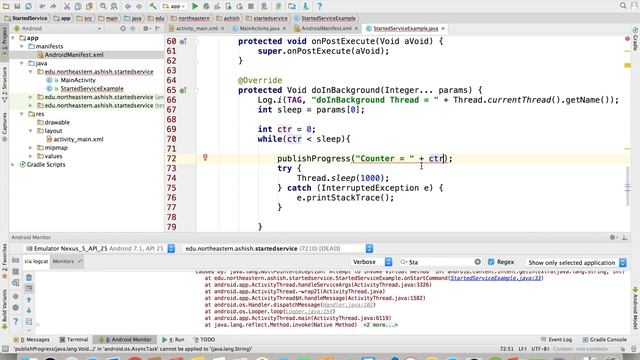Open the Terminal tool window
The height and width of the screenshot is (360, 640).
click(74, 340)
